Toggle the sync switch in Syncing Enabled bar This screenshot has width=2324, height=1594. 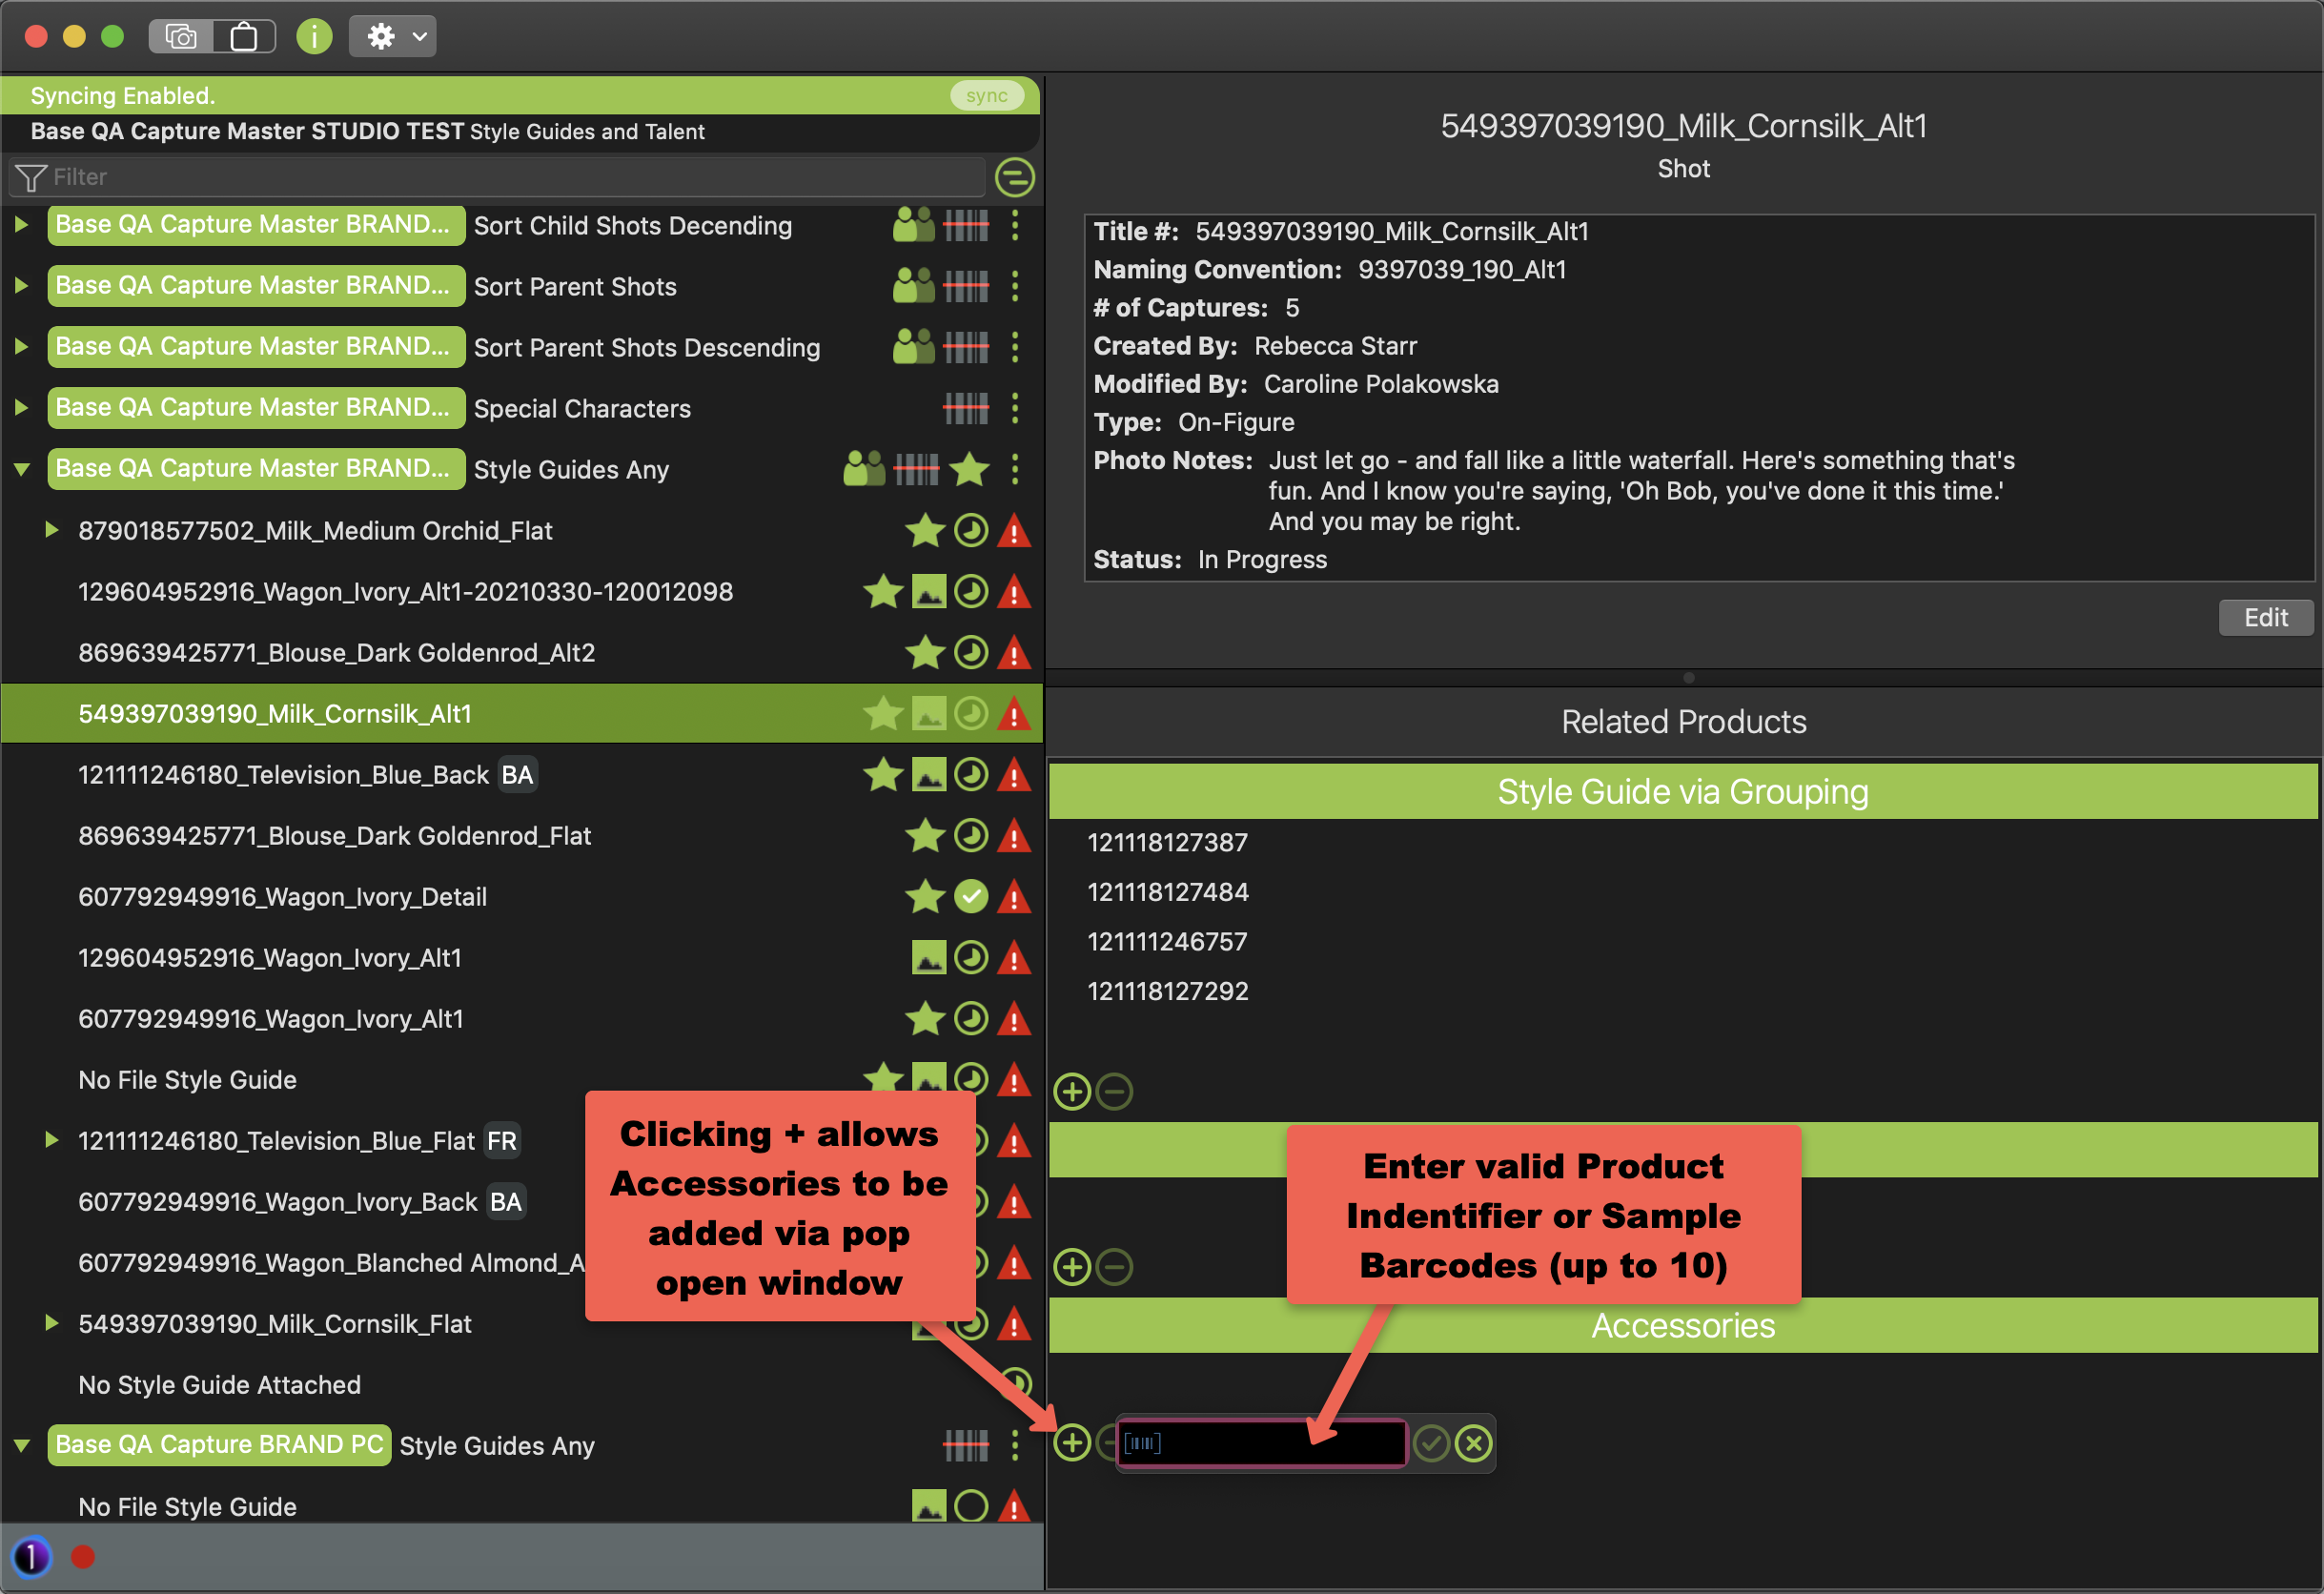click(x=986, y=96)
